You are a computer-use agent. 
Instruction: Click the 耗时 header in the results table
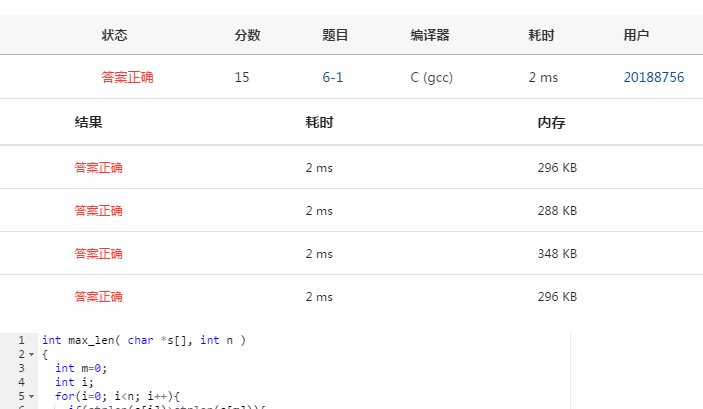coord(319,122)
